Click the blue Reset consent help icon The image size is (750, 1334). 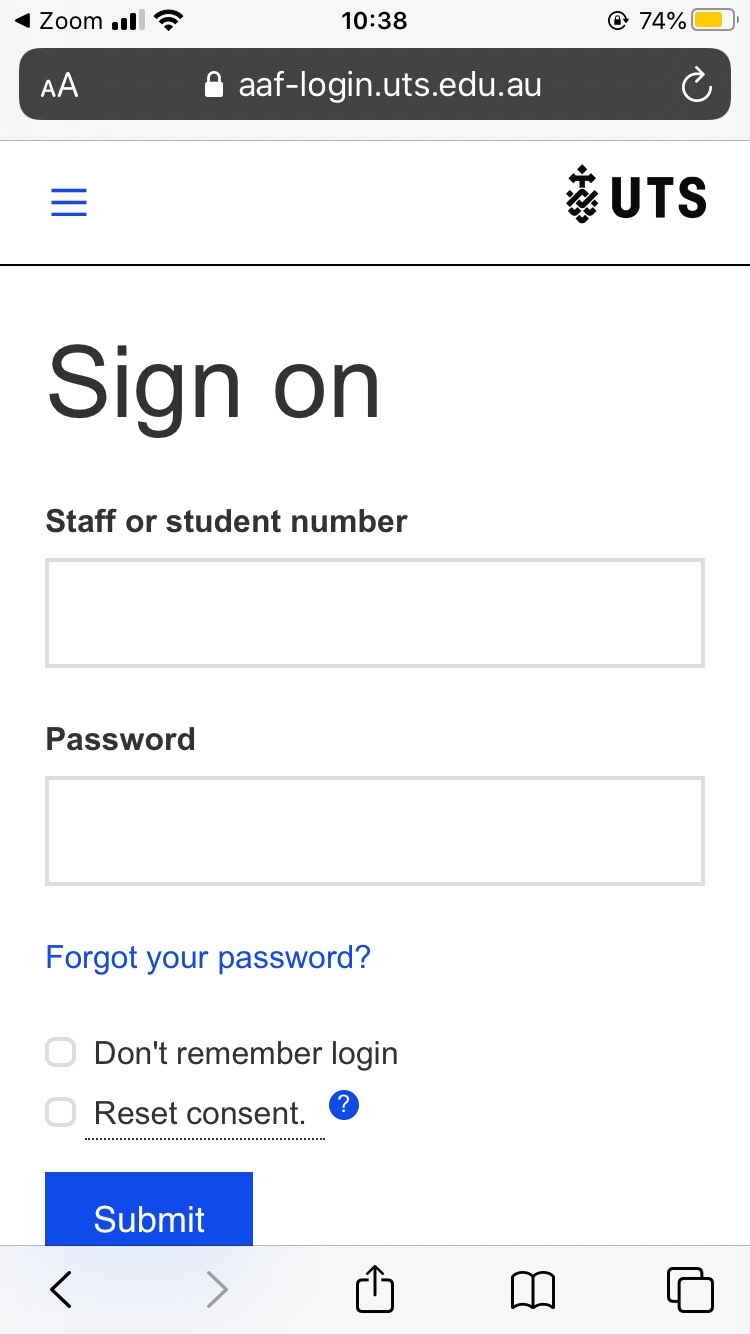(344, 1106)
